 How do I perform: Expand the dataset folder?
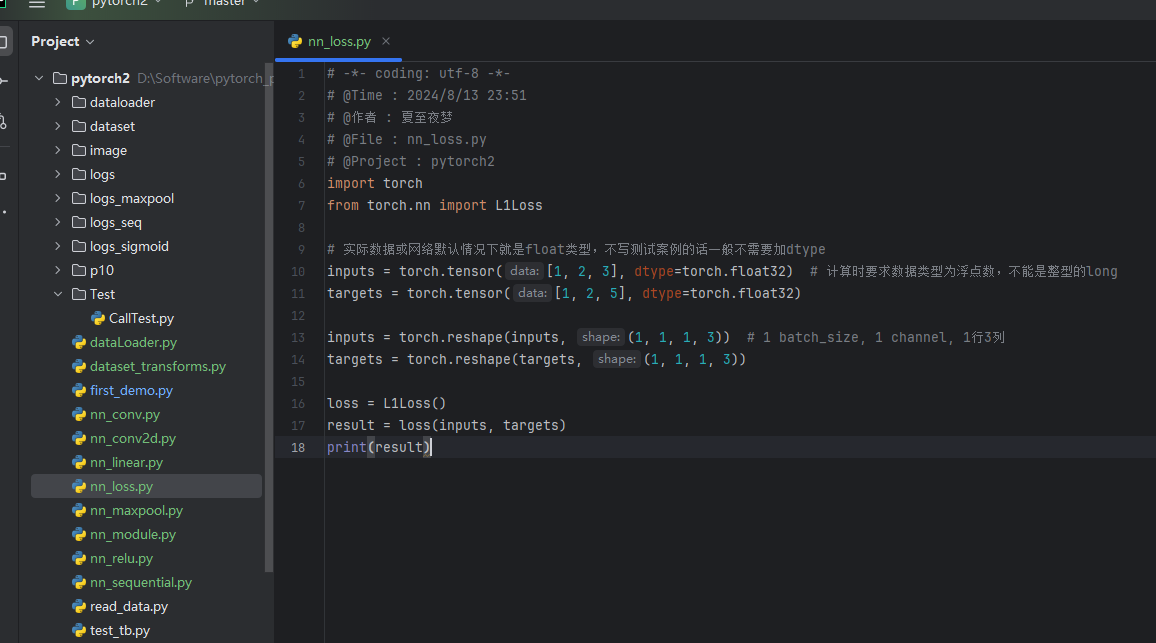(58, 126)
